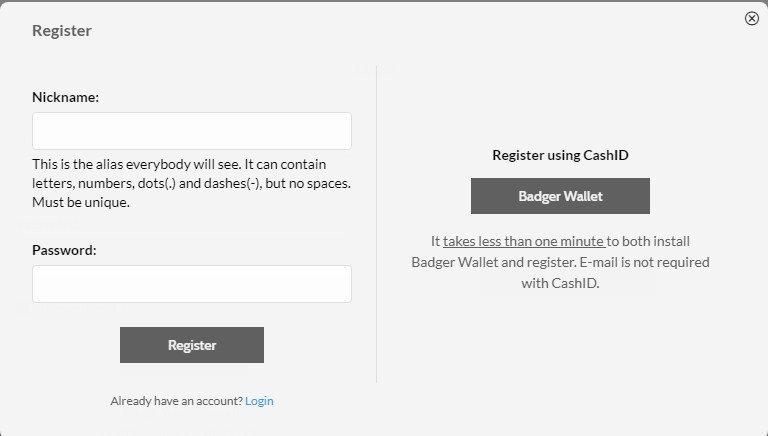Image resolution: width=768 pixels, height=436 pixels.
Task: Click the "This is the alias everybody will see" sentence
Action: 136,164
